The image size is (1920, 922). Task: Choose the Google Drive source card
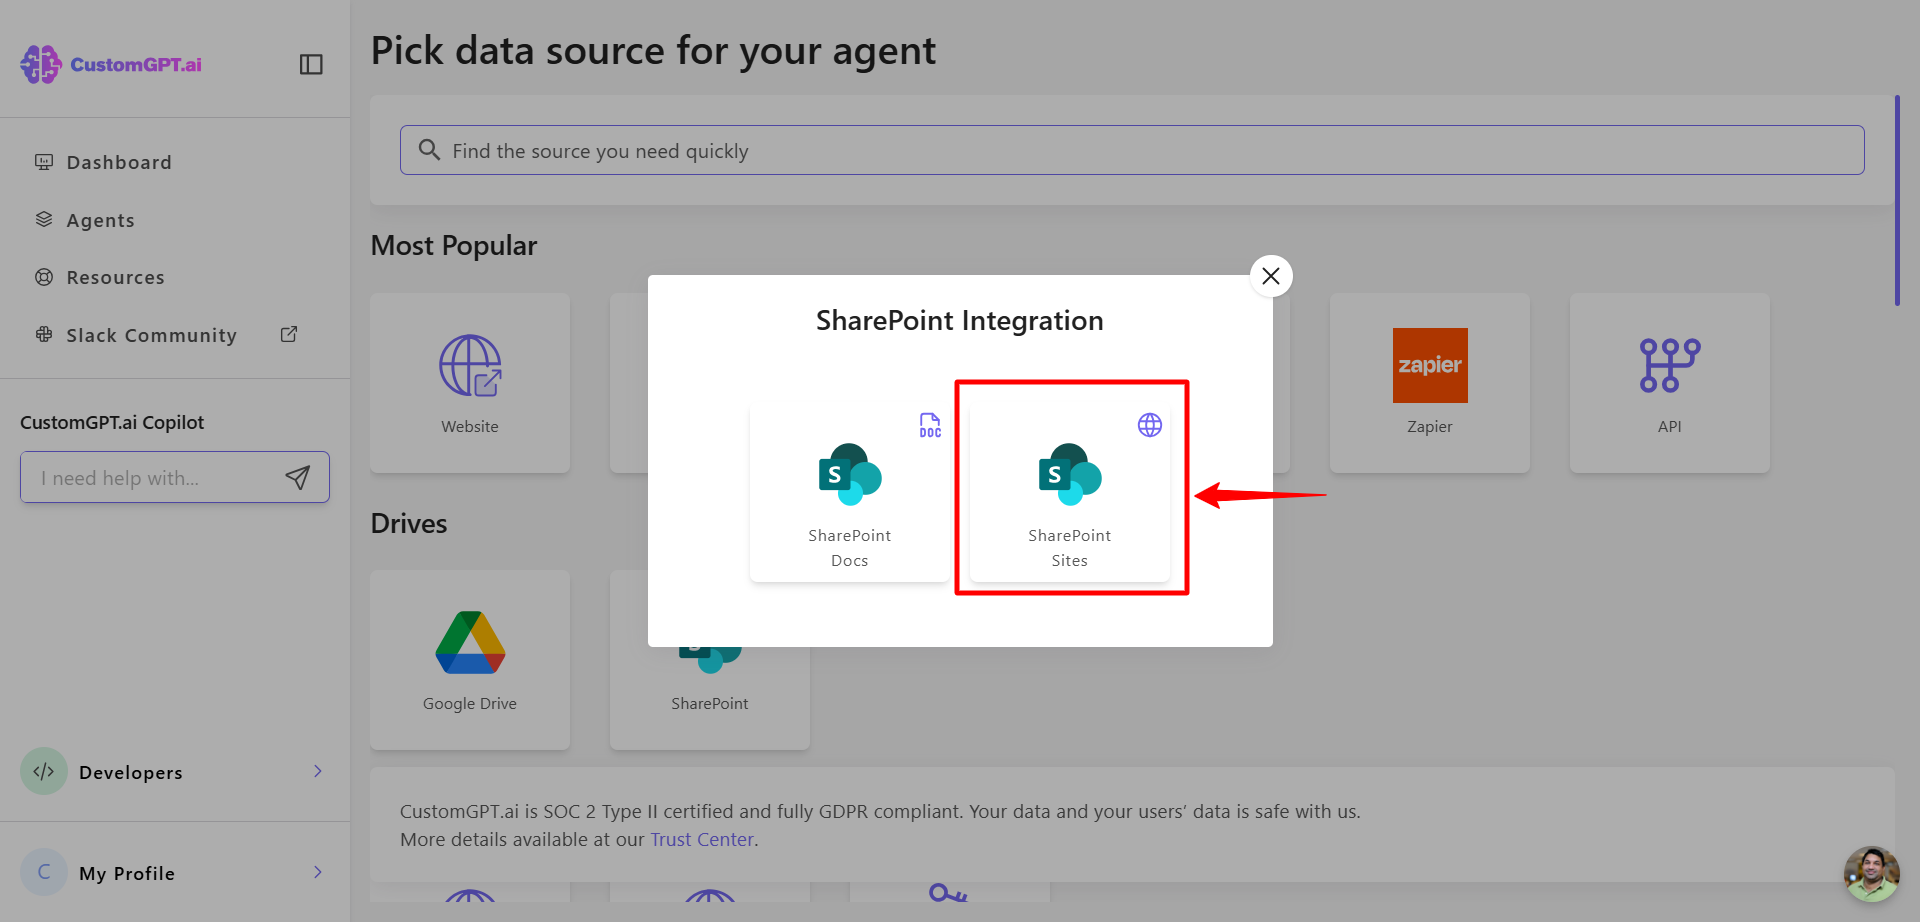(x=470, y=660)
